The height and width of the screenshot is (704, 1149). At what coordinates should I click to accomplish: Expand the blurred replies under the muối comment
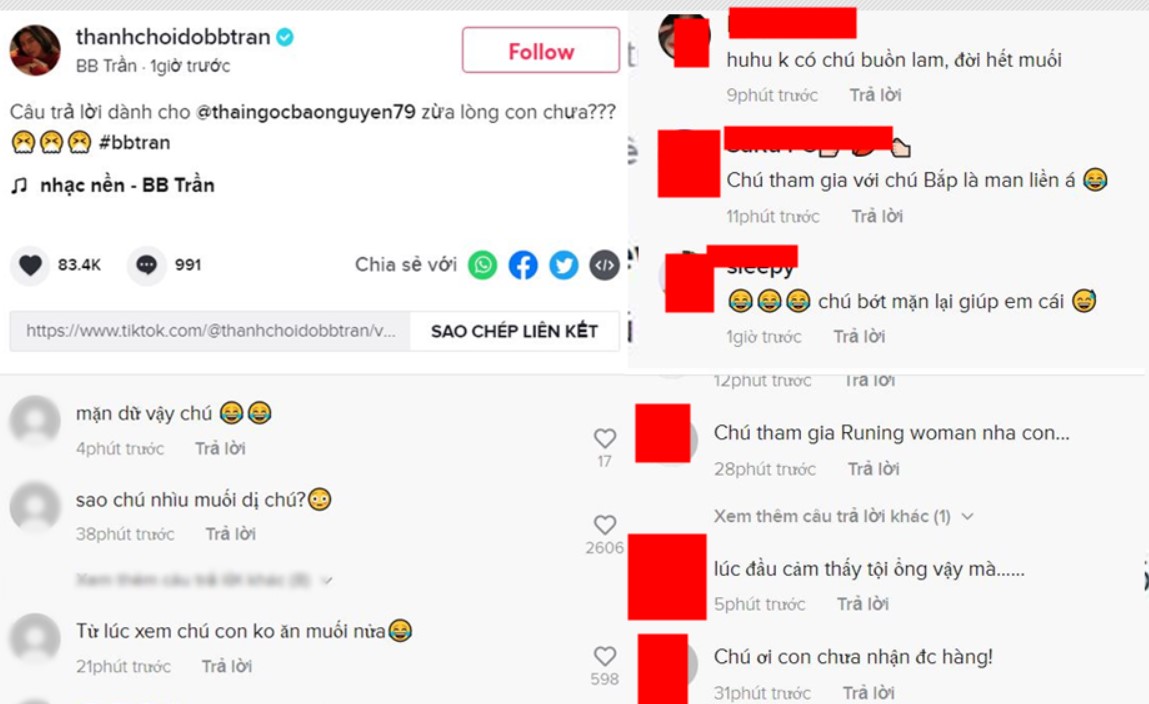tap(204, 580)
